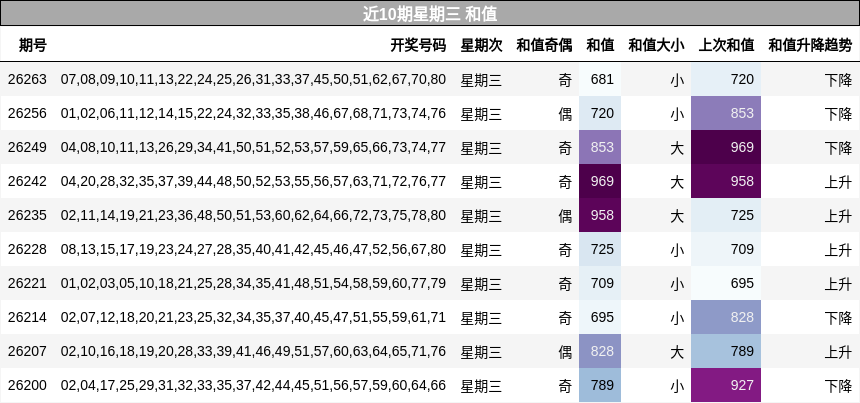Click 和值 cell 725 in row 26228
The image size is (860, 403).
click(x=600, y=249)
